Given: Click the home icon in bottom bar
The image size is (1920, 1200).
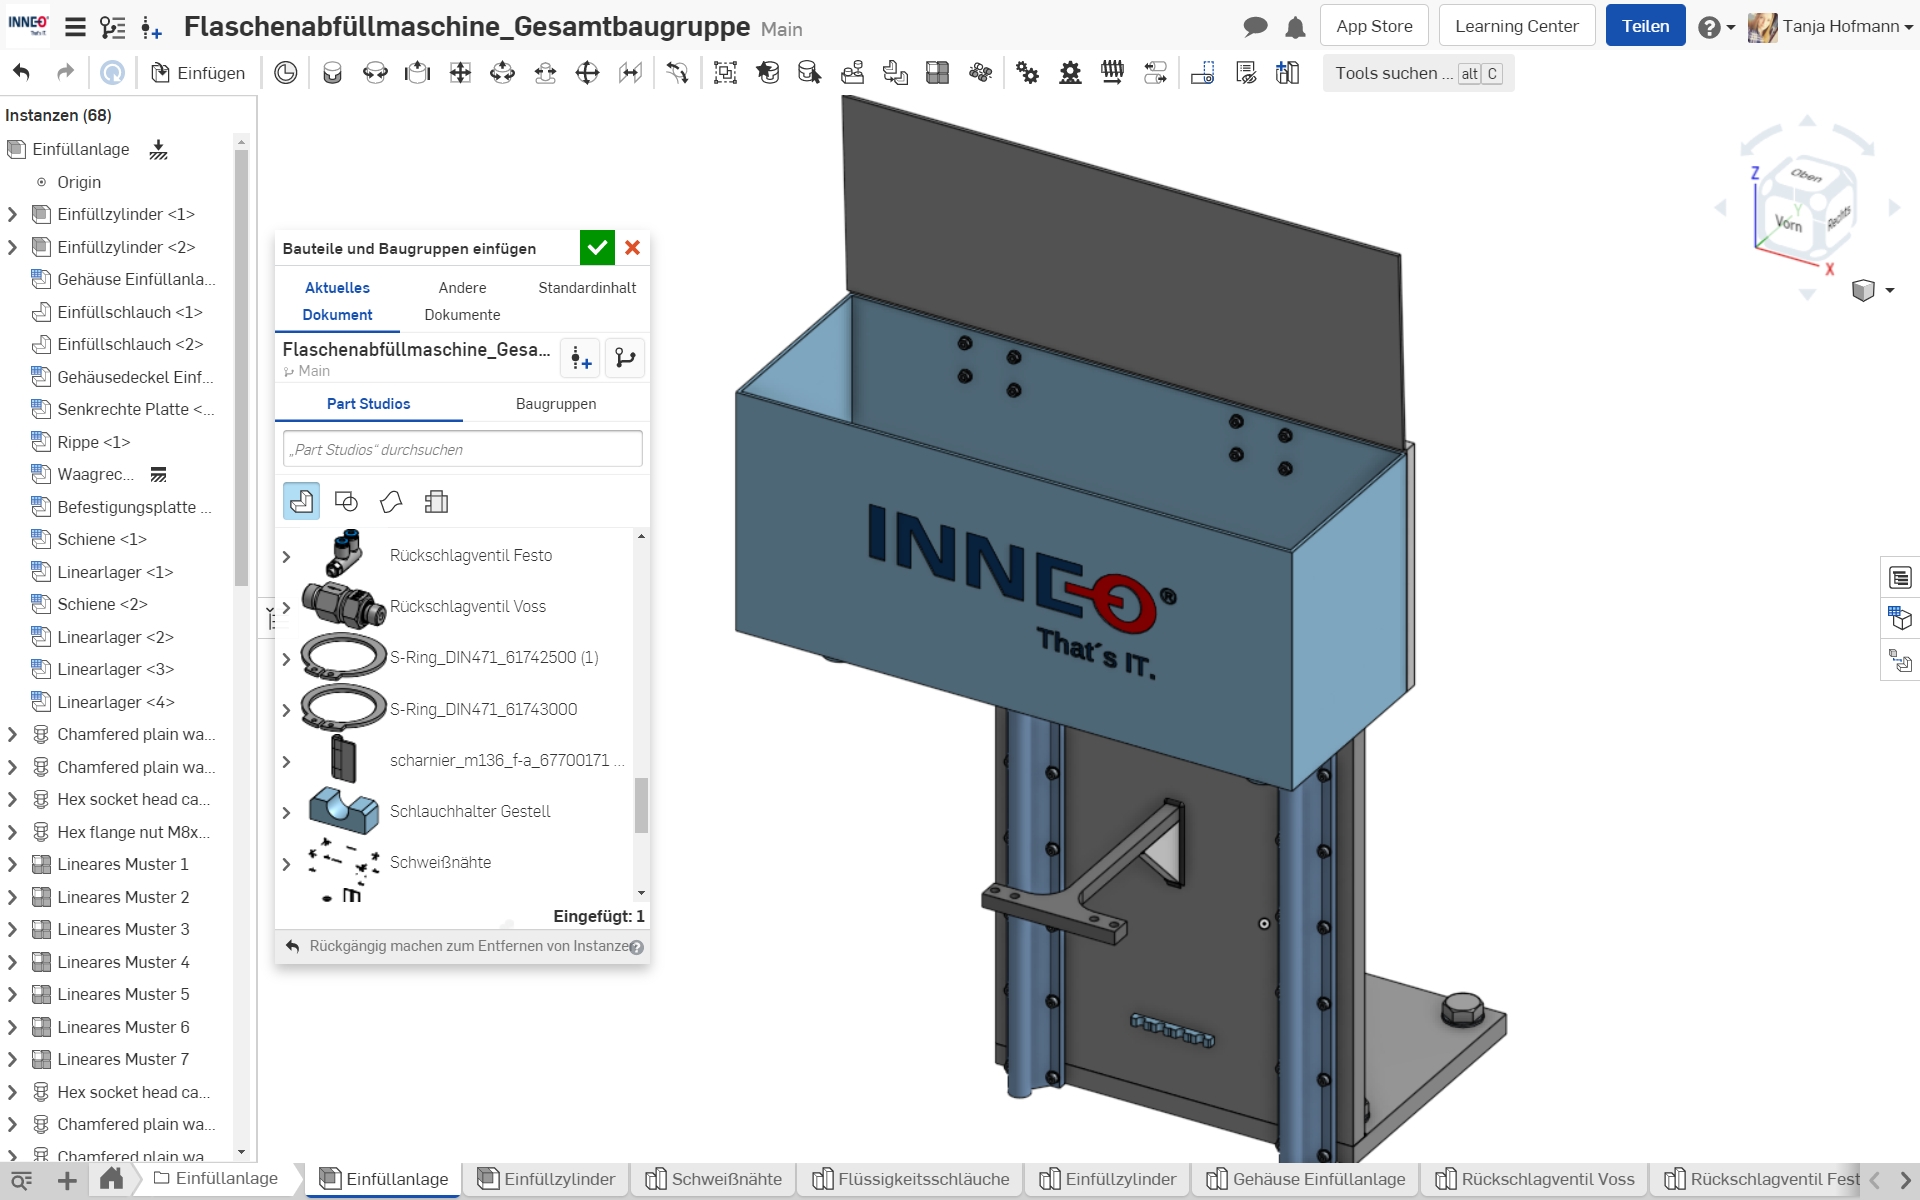Looking at the screenshot, I should pyautogui.click(x=111, y=1179).
